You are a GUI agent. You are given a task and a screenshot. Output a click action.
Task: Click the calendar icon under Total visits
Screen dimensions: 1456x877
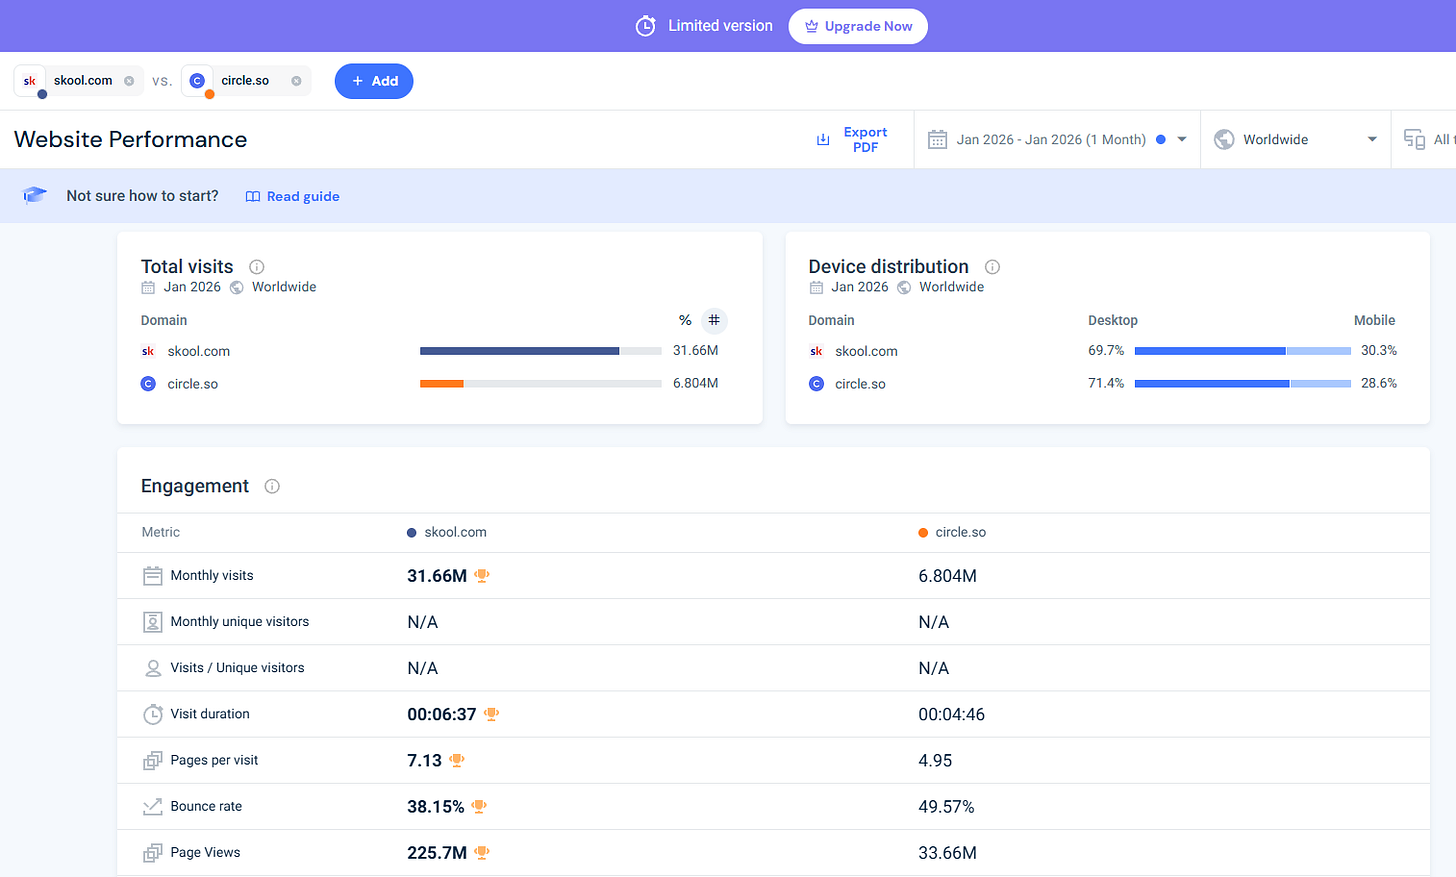(148, 288)
